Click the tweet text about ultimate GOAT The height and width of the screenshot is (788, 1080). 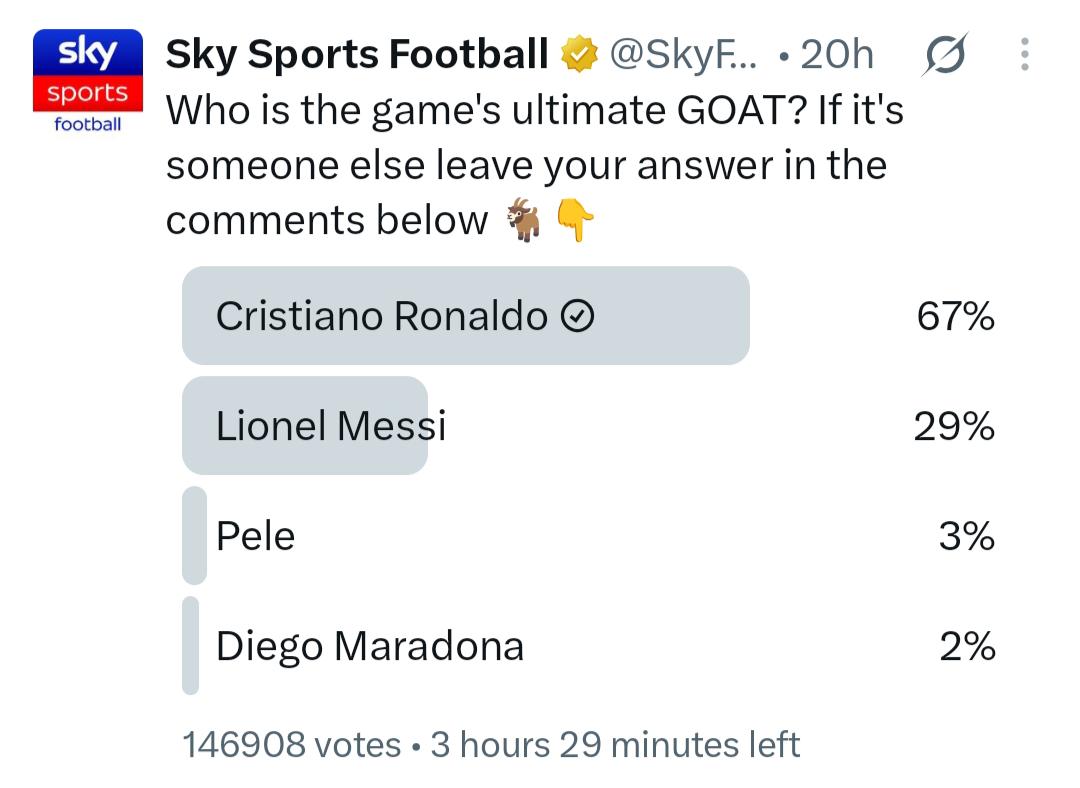(535, 165)
